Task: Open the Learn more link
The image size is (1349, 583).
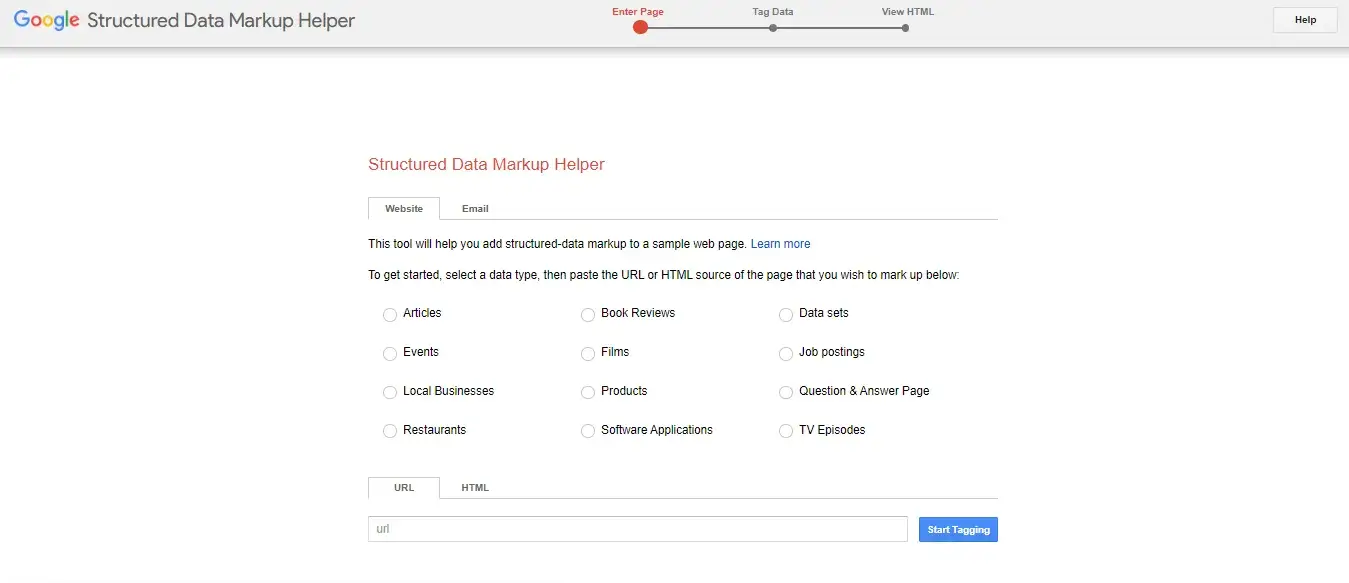Action: pyautogui.click(x=780, y=244)
